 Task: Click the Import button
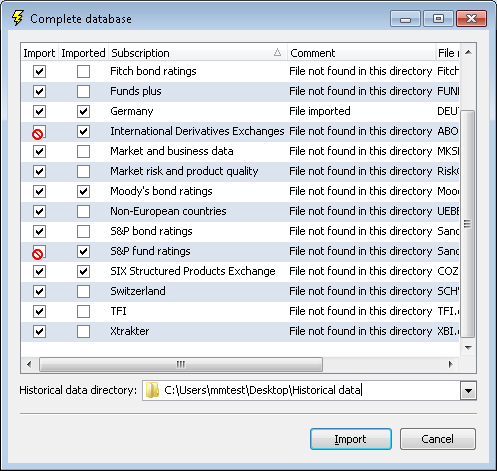[x=351, y=439]
